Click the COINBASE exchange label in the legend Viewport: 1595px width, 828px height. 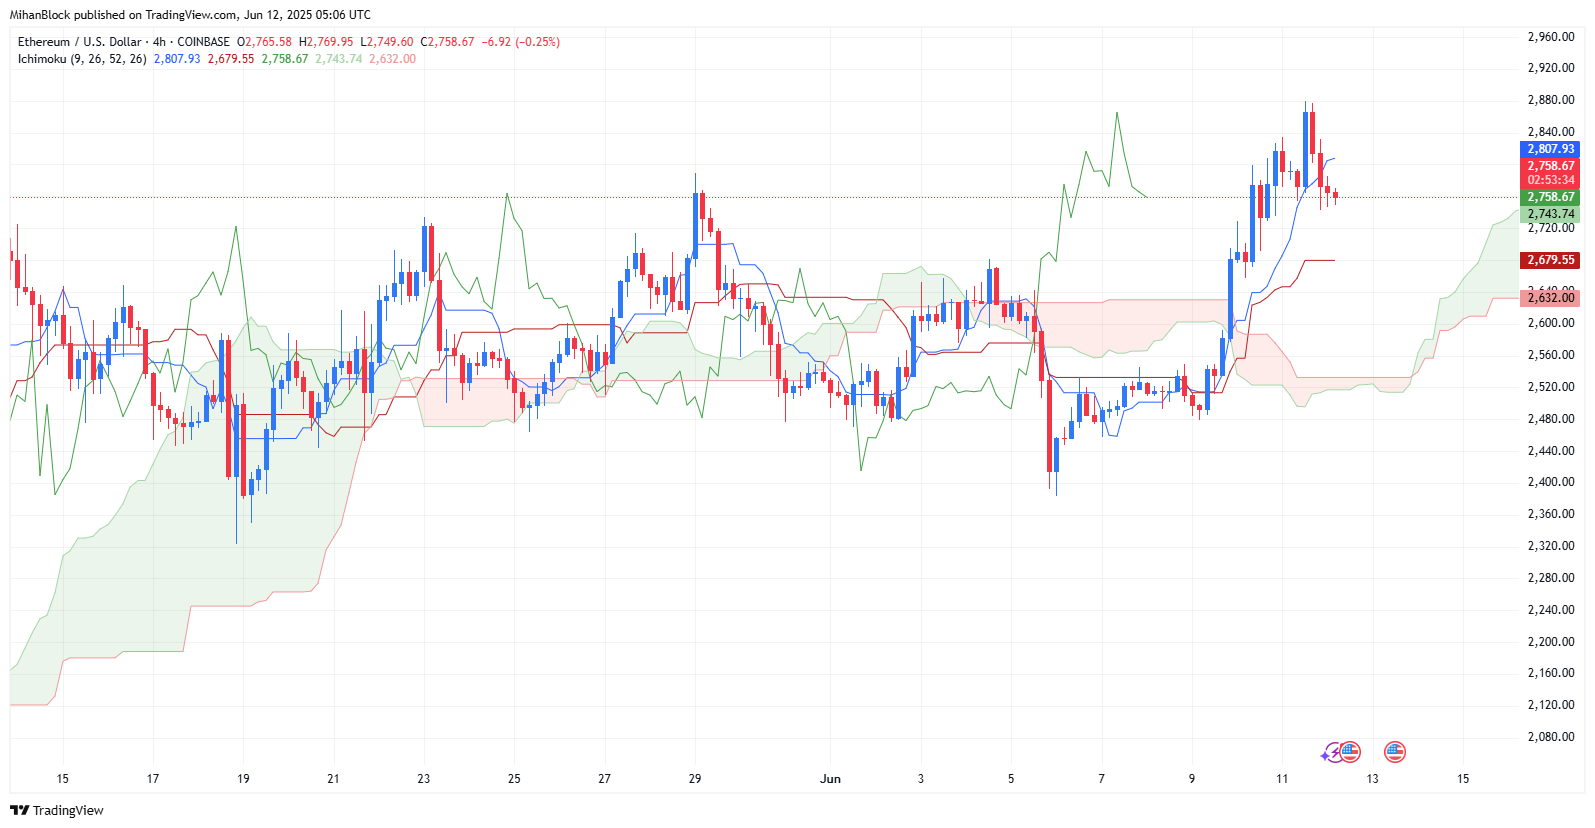[203, 42]
